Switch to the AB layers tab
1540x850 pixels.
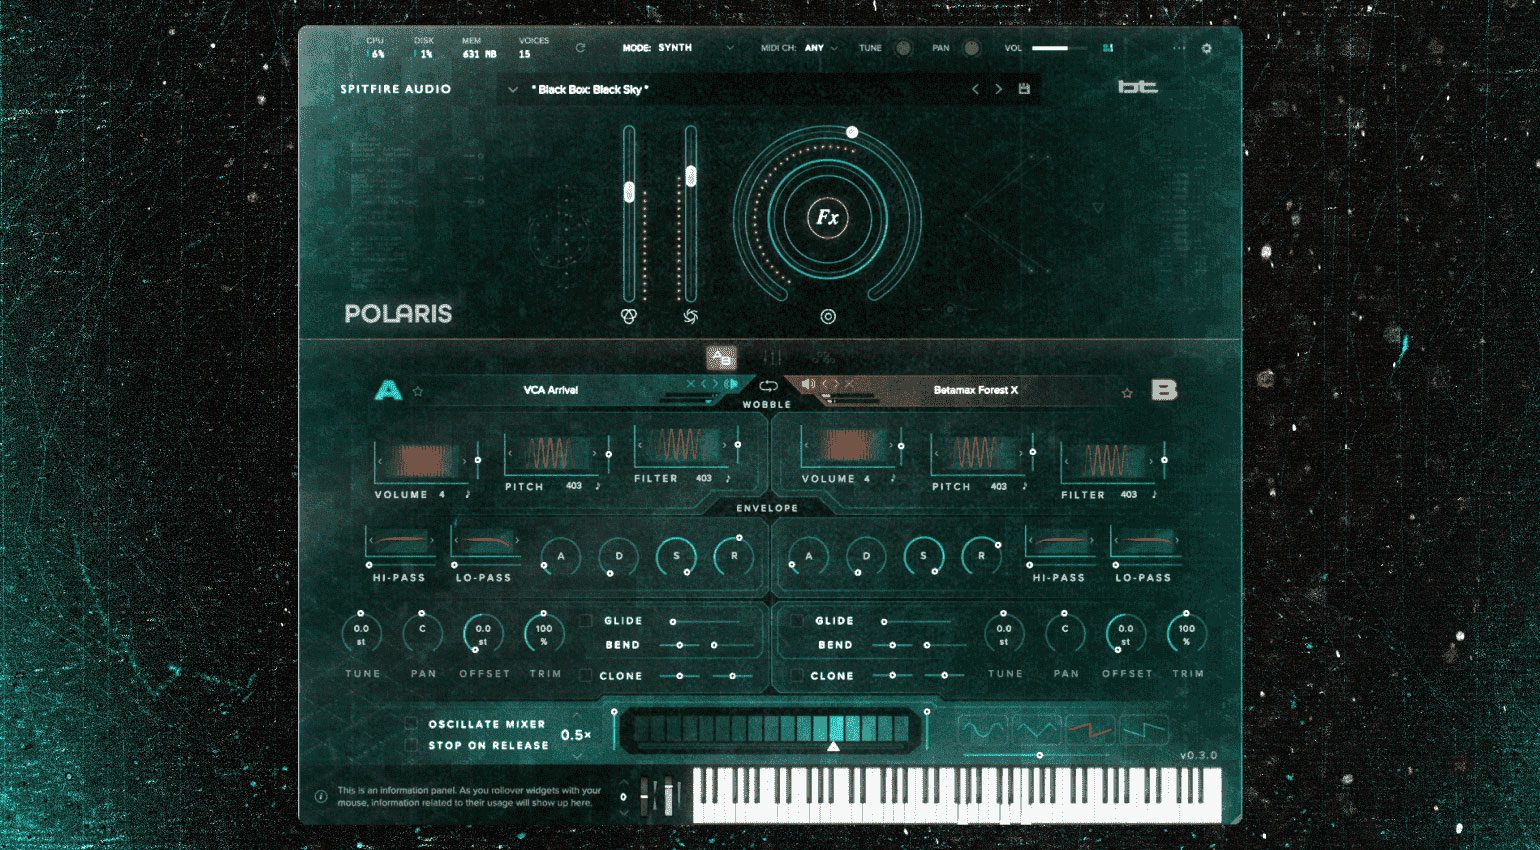point(721,358)
